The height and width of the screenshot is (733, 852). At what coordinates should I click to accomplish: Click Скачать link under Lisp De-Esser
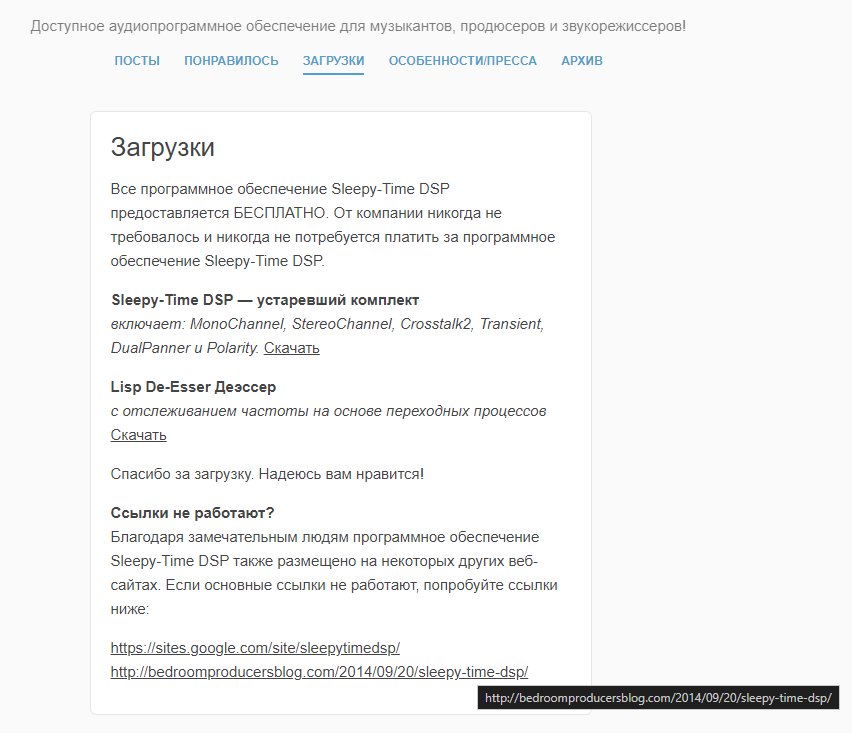[x=139, y=435]
